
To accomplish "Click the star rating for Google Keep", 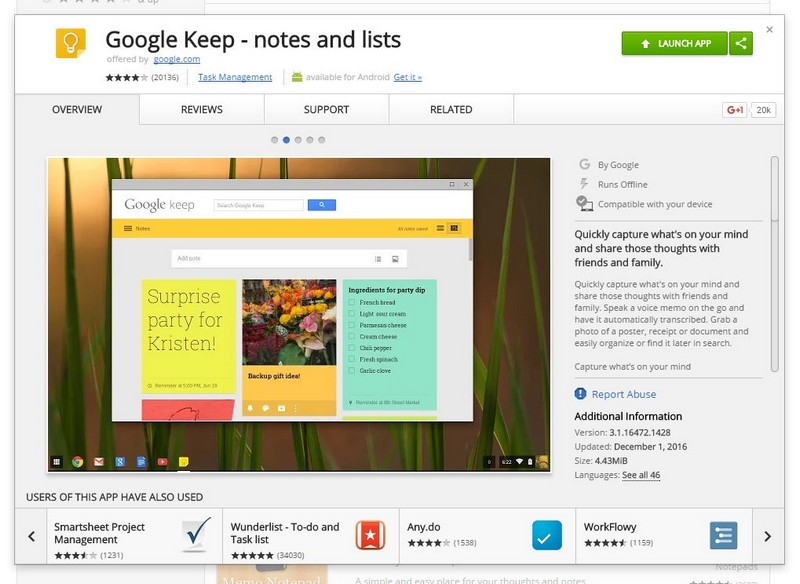I will pyautogui.click(x=127, y=78).
